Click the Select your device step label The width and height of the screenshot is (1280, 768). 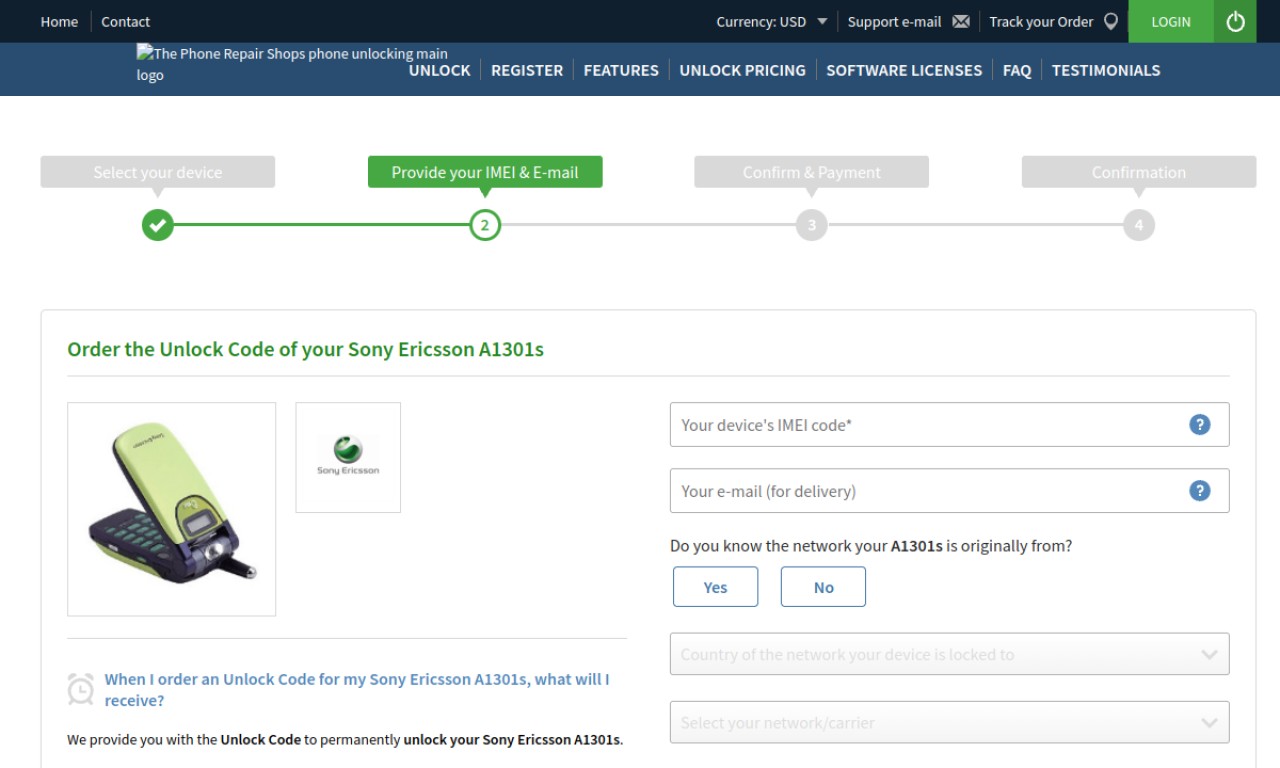click(x=157, y=172)
